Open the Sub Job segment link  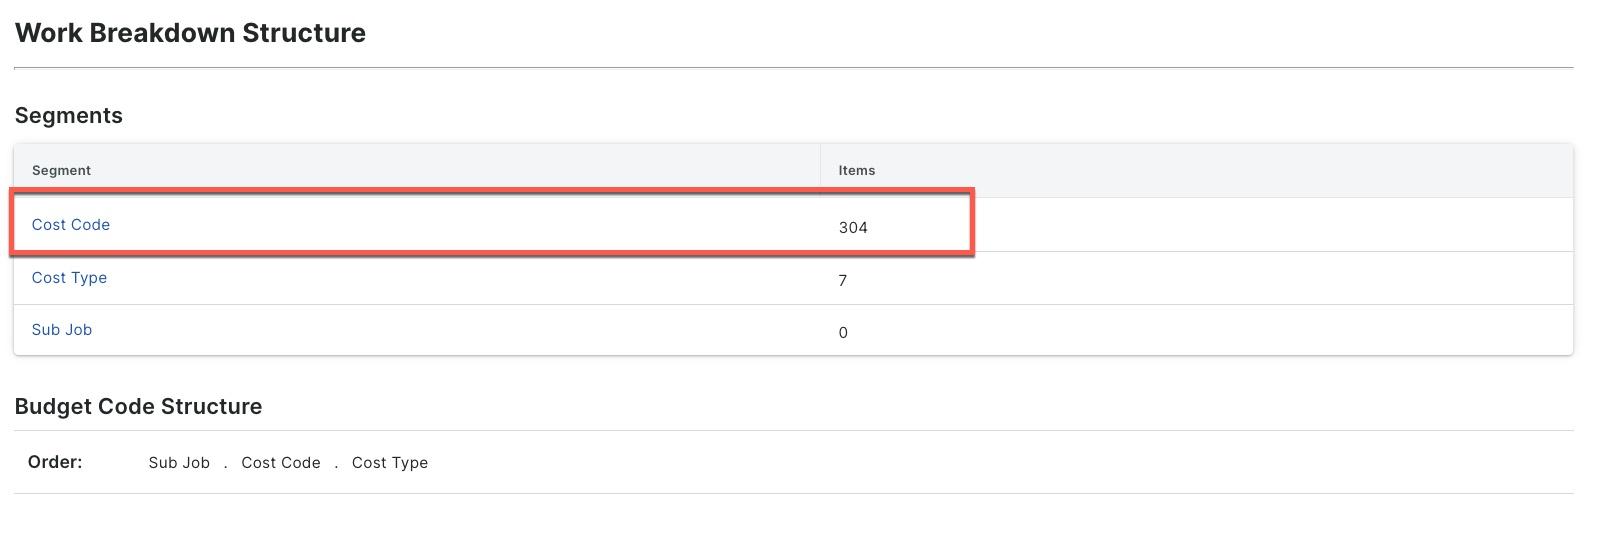click(x=62, y=330)
